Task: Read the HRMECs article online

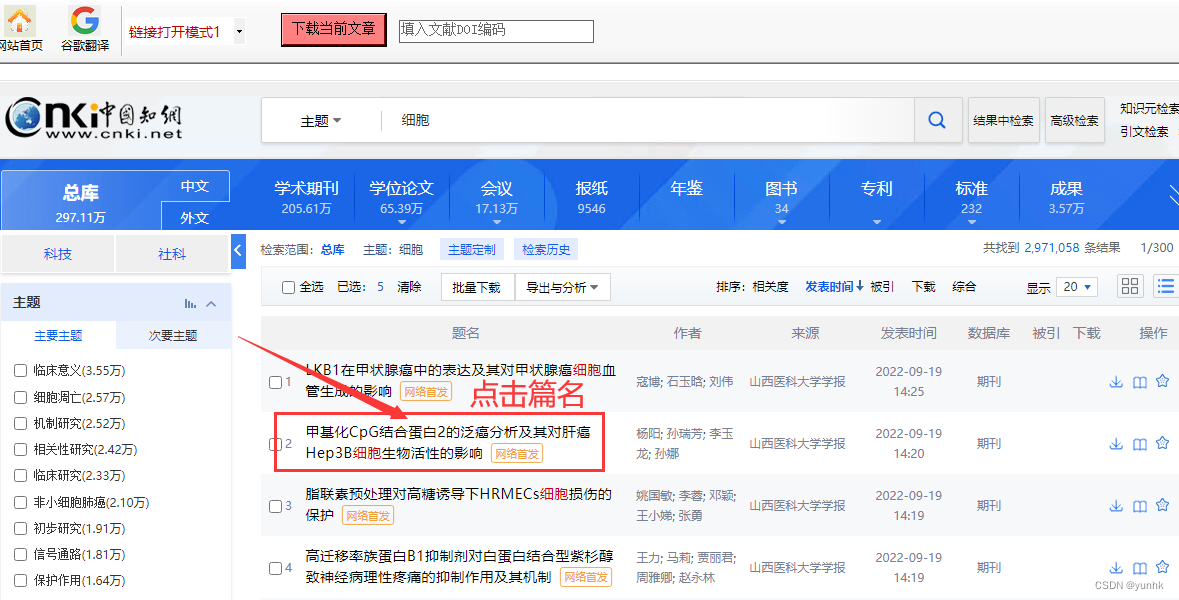Action: pyautogui.click(x=1139, y=505)
